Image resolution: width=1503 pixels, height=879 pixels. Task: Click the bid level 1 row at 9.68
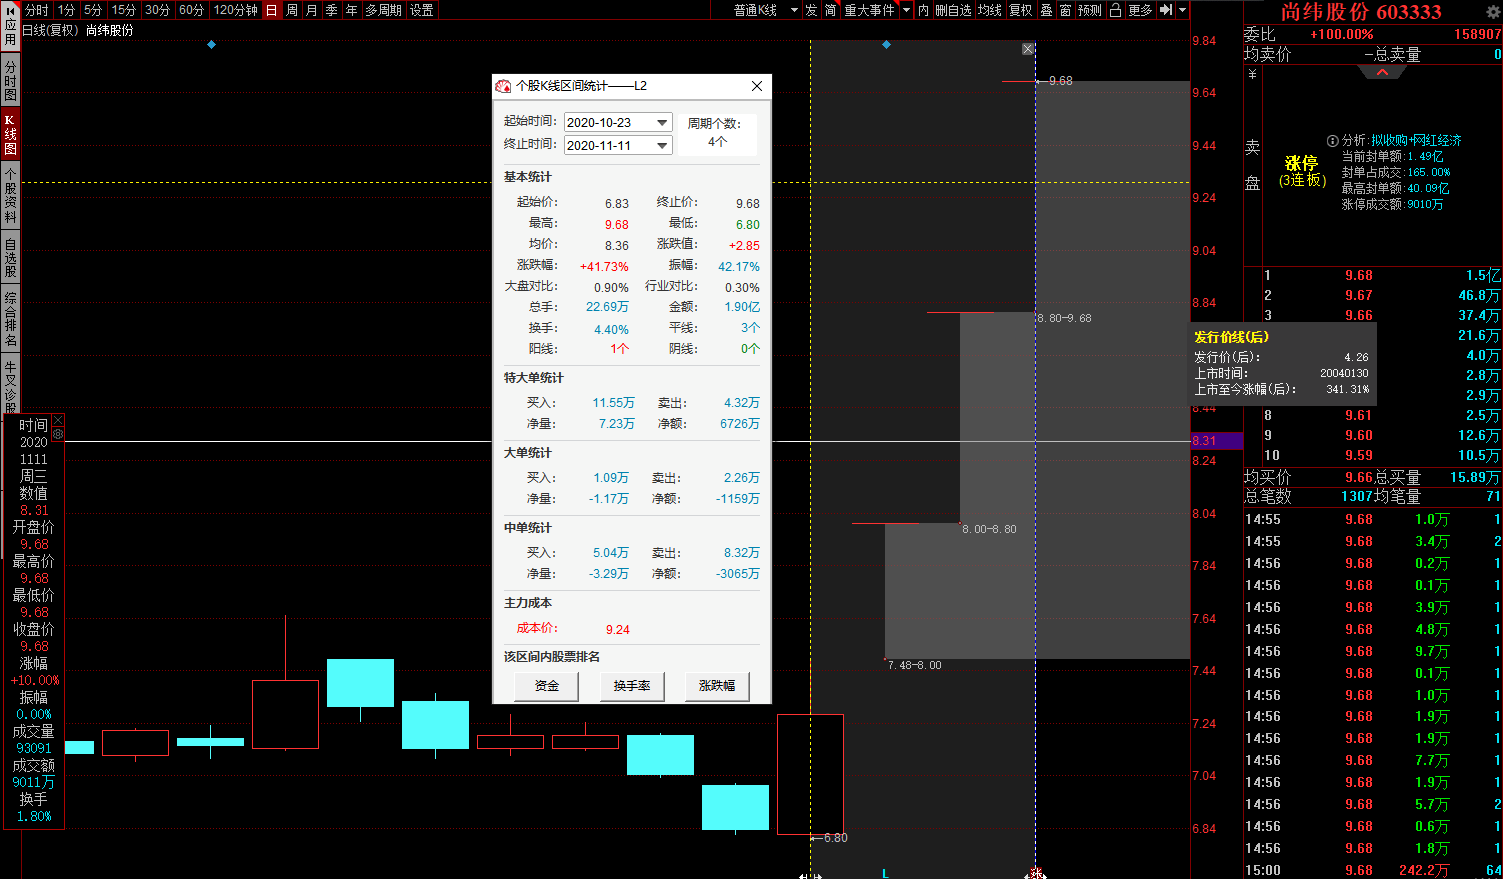[x=1383, y=275]
